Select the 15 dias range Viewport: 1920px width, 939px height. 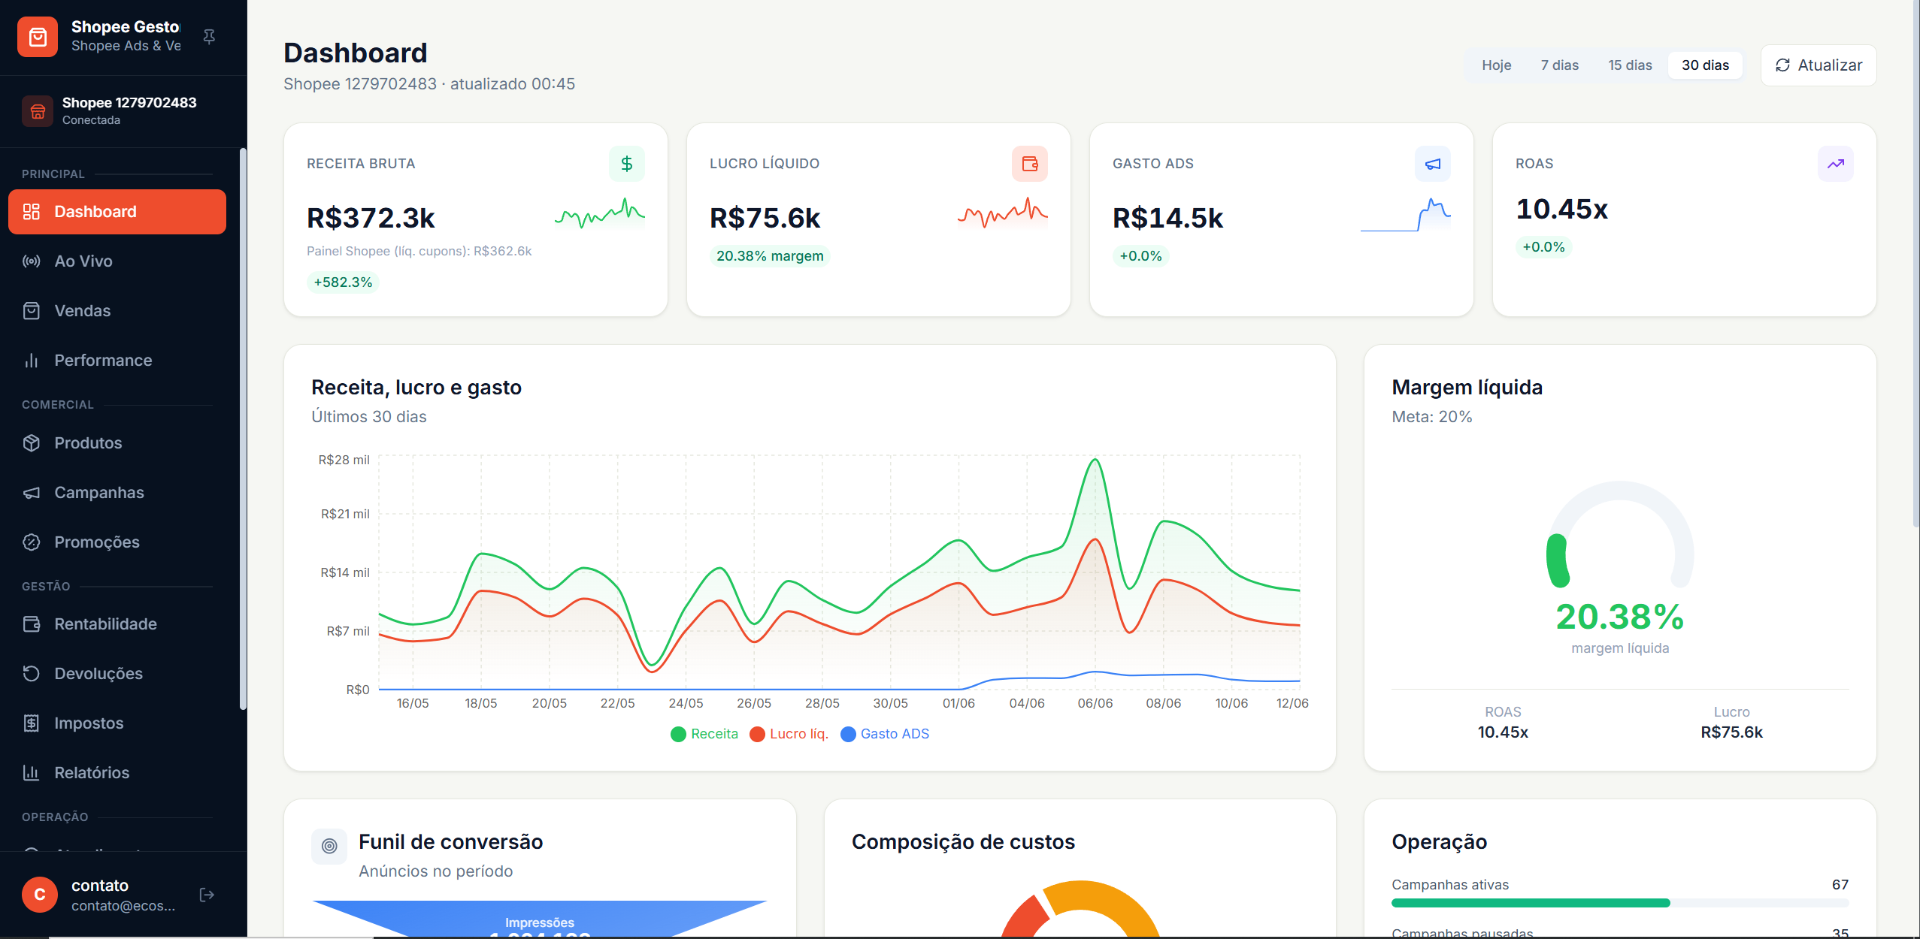[x=1630, y=65]
